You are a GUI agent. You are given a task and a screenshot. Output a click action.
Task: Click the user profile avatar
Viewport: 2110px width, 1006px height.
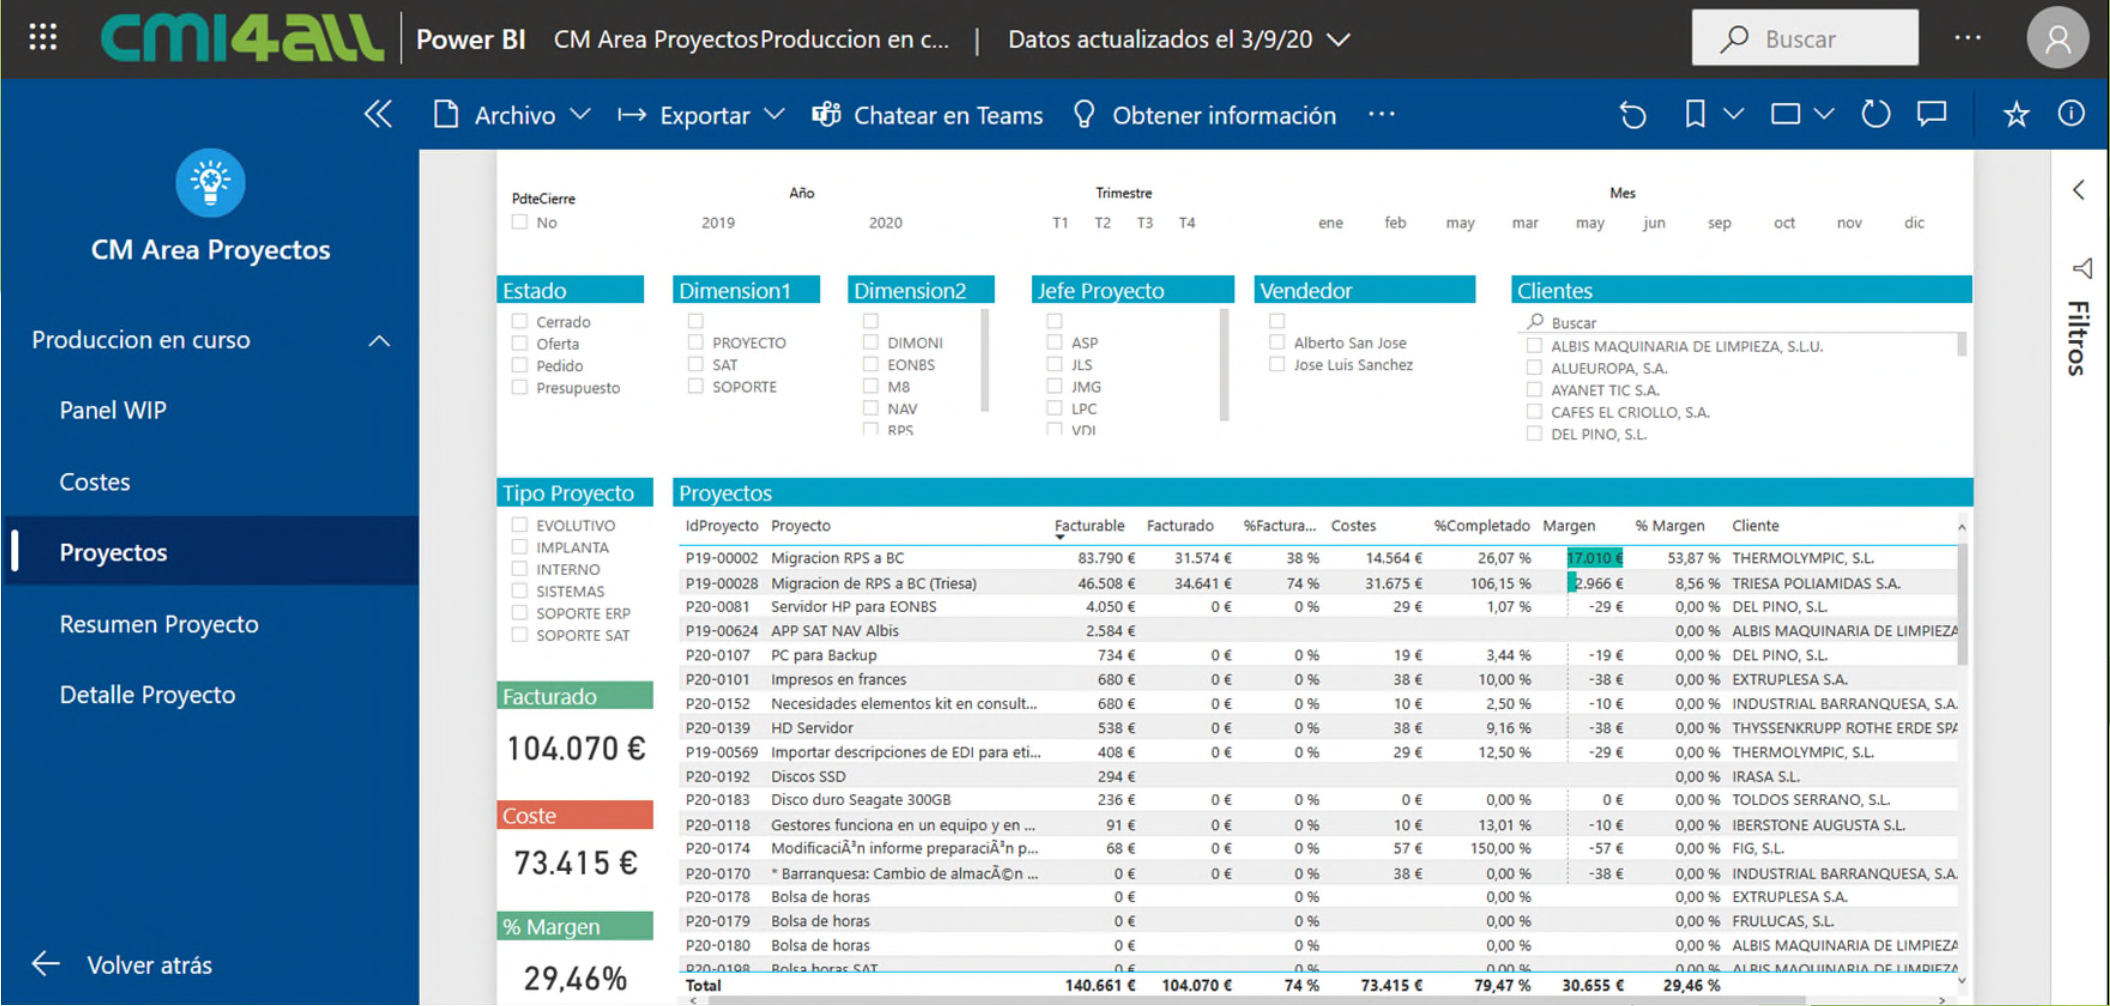(2057, 38)
